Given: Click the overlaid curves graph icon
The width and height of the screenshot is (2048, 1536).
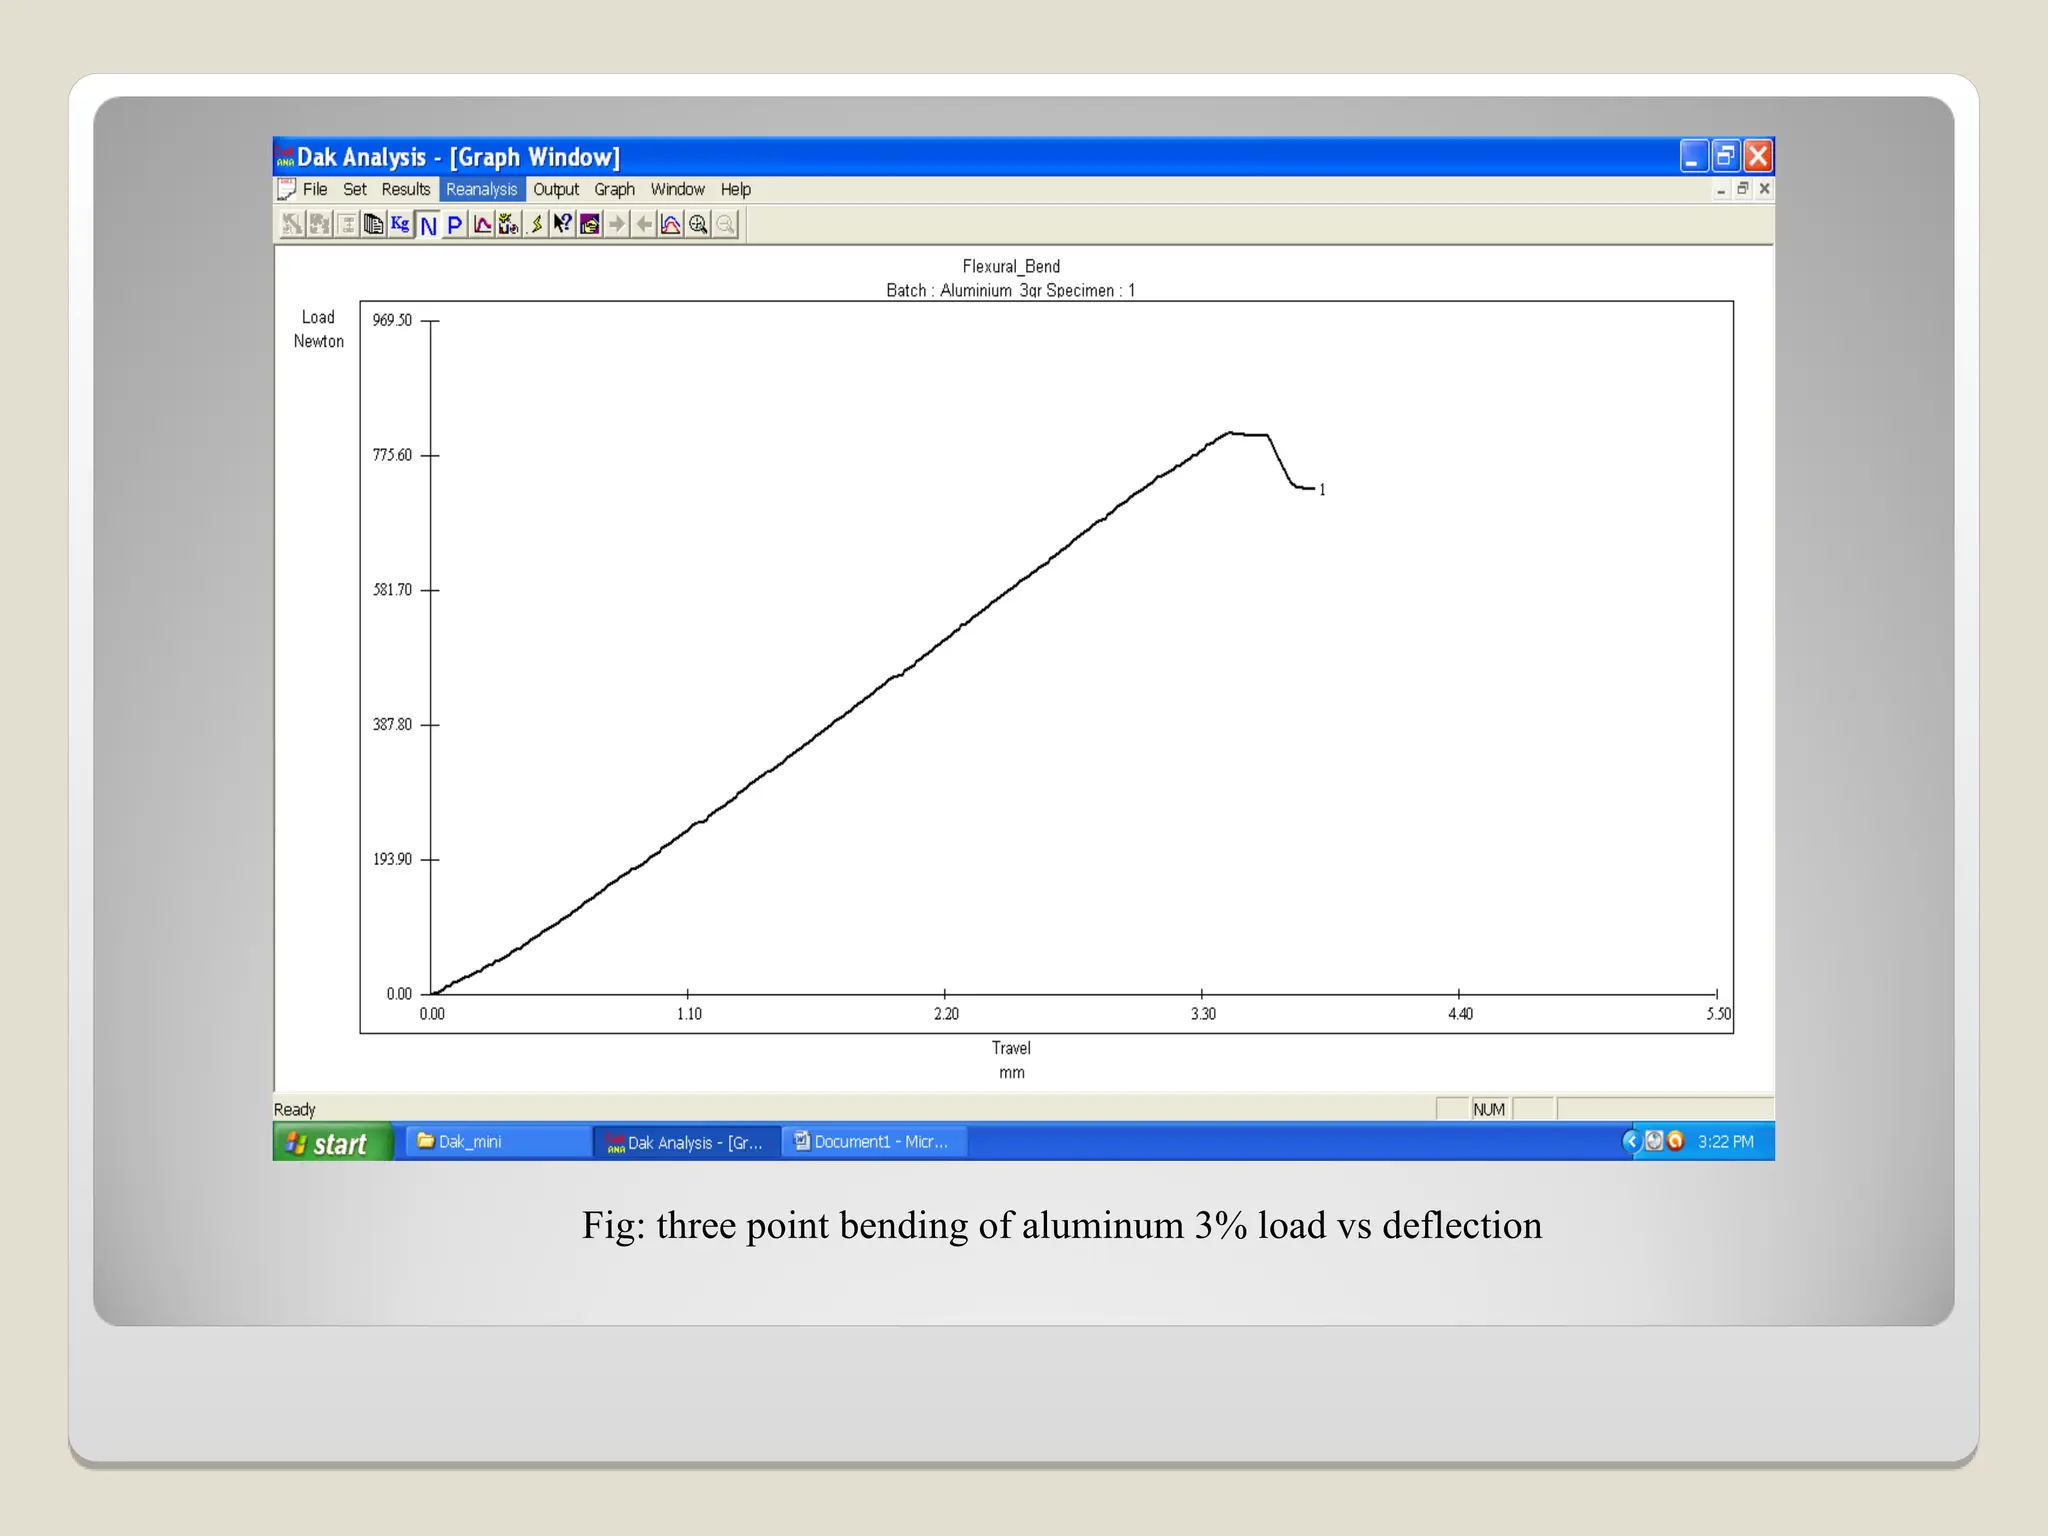Looking at the screenshot, I should 671,224.
